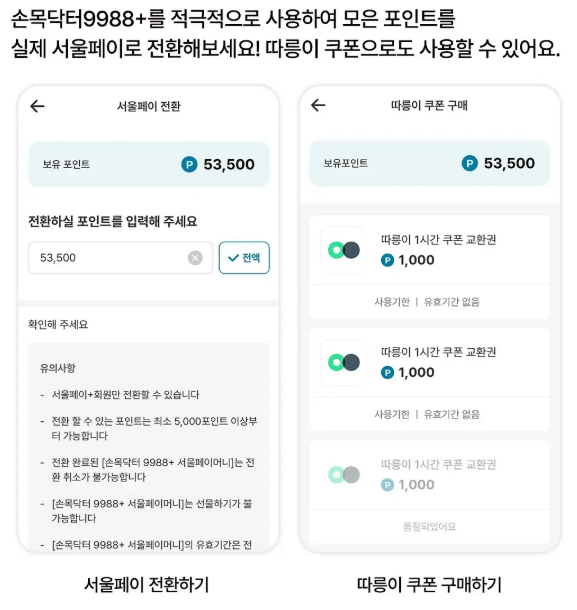
Task: Tap the P point icon in 서울페이 보유 포인트
Action: (189, 164)
